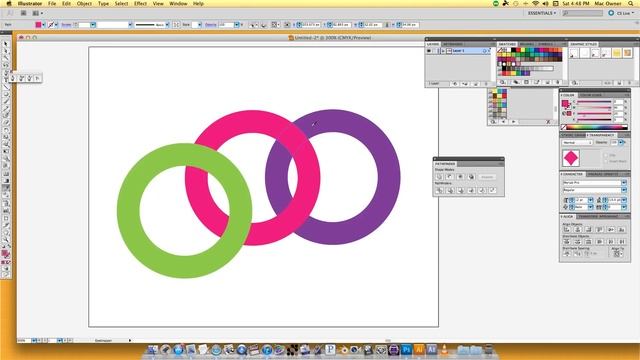Click Create New Layer in Layers panel
This screenshot has width=640, height=360.
[476, 84]
